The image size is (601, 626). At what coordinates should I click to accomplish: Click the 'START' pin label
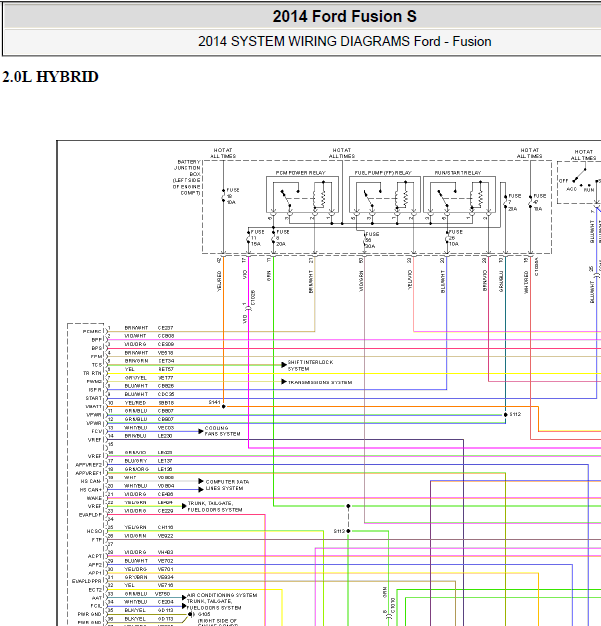tap(94, 398)
